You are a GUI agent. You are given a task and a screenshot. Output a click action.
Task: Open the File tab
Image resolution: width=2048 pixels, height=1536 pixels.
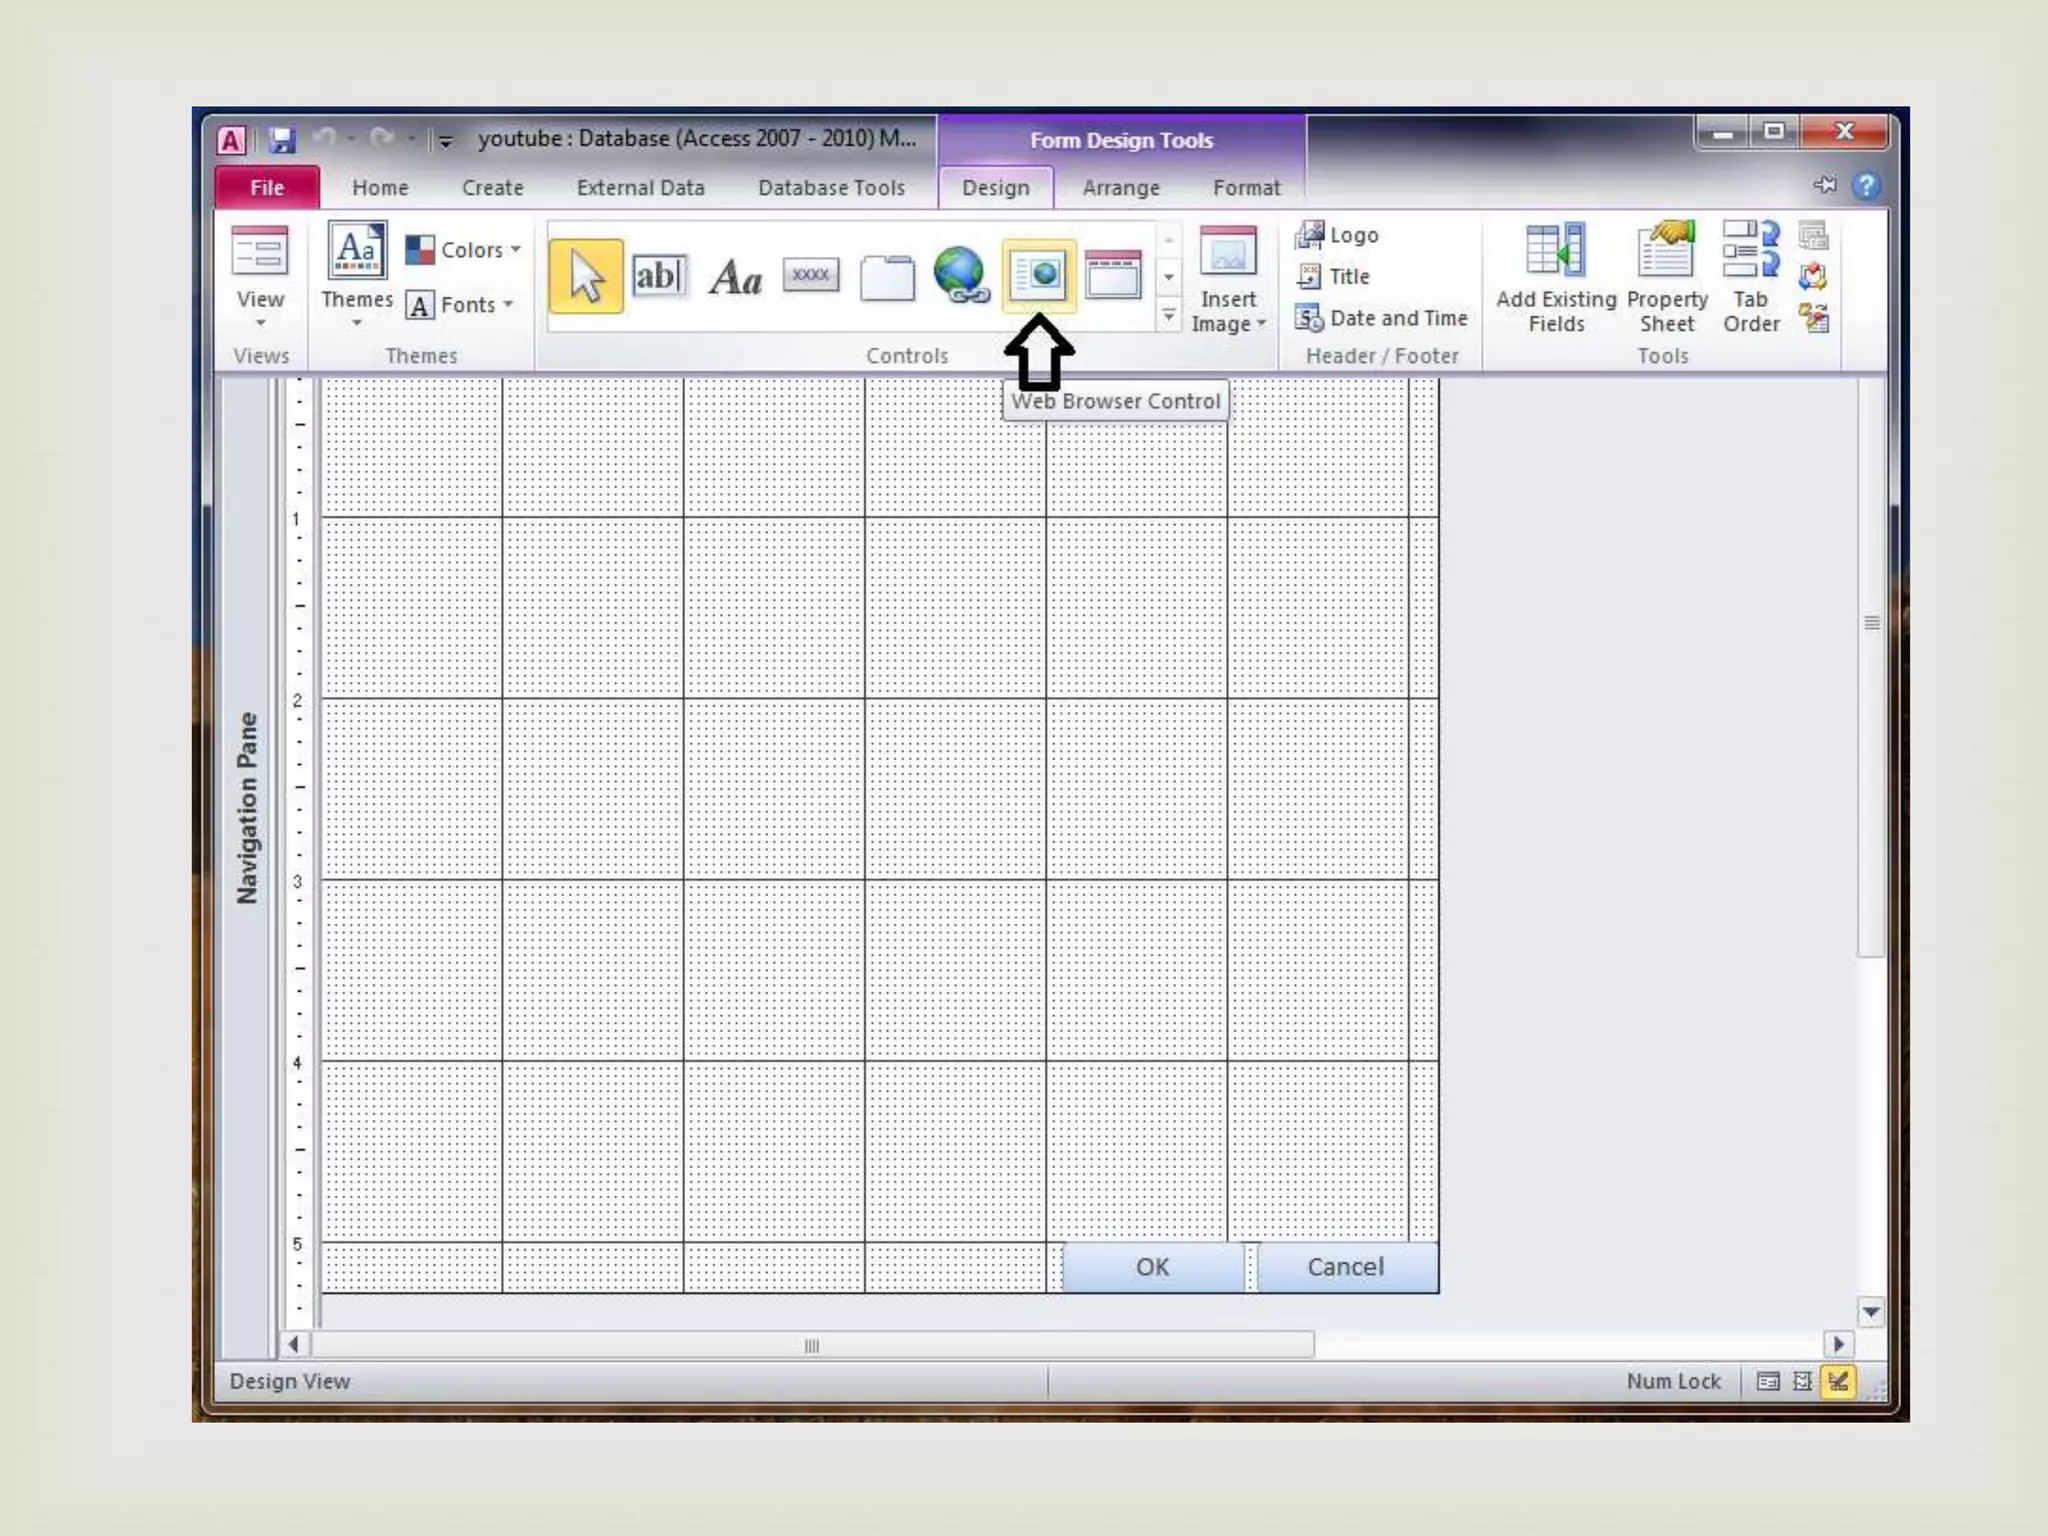pos(267,188)
